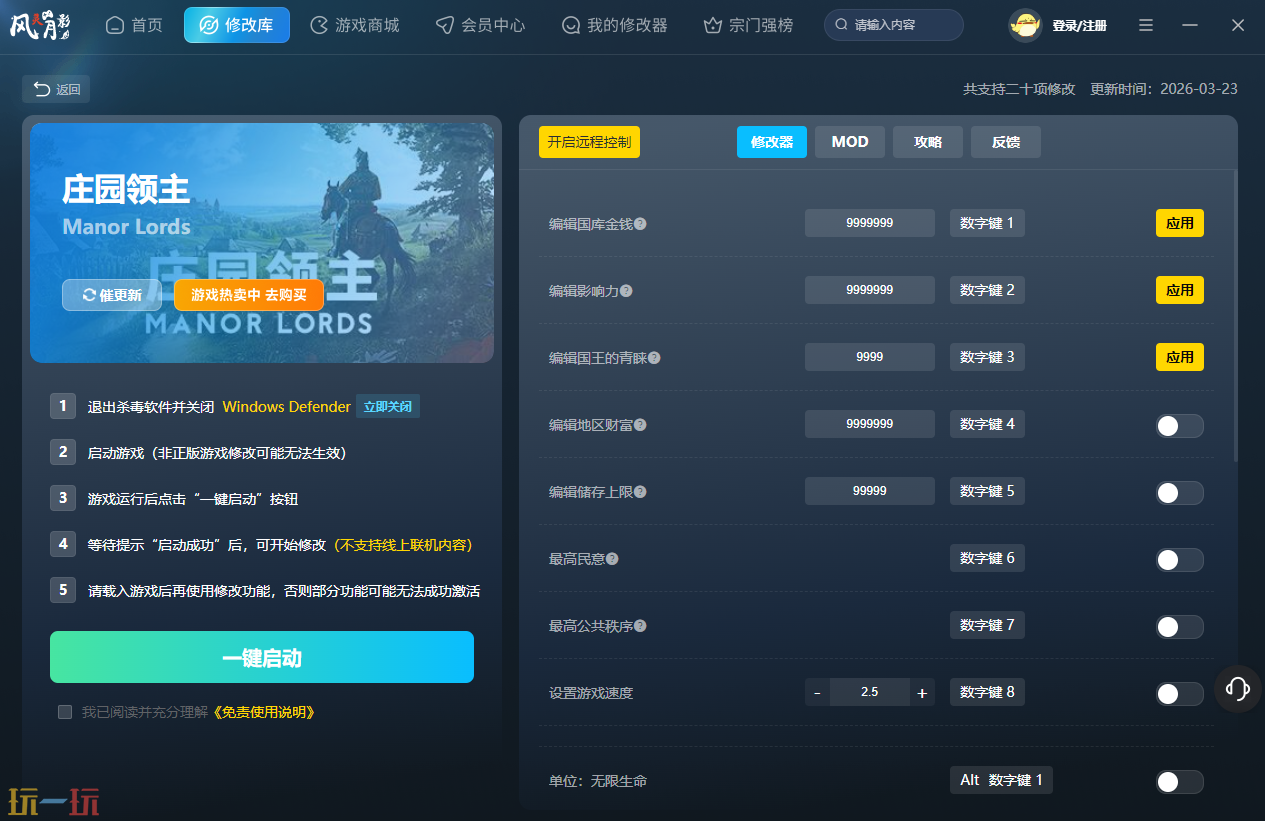1265x821 pixels.
Task: Open the hamburger menu icon in title bar
Action: (x=1146, y=25)
